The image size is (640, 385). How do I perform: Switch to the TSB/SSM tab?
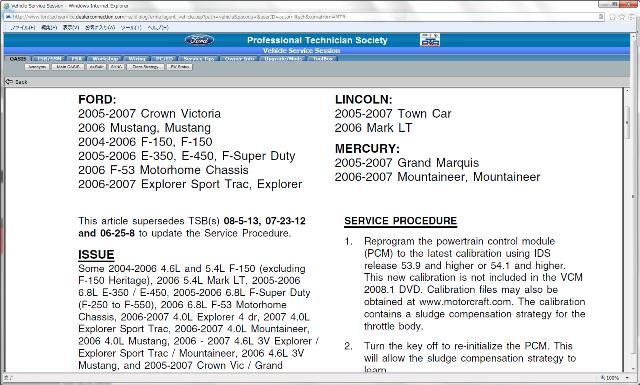click(49, 59)
